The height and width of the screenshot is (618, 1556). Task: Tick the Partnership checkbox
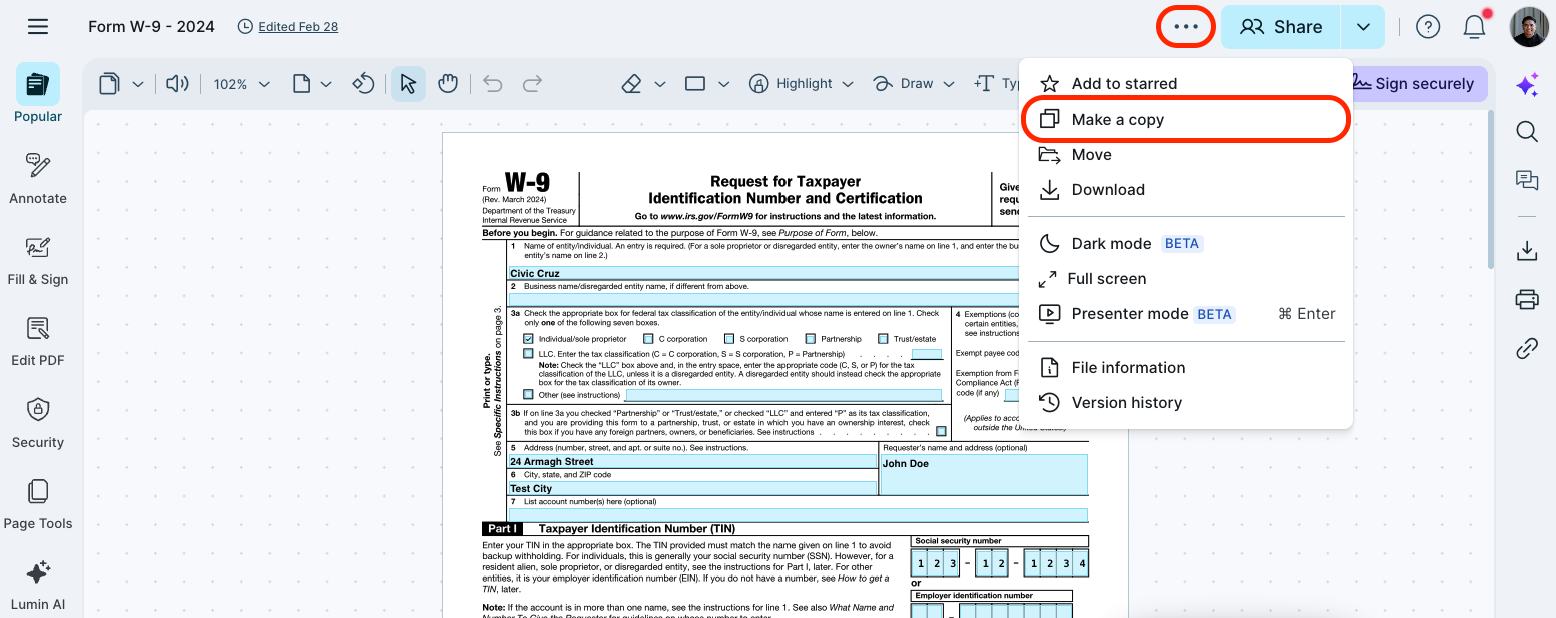tap(811, 339)
